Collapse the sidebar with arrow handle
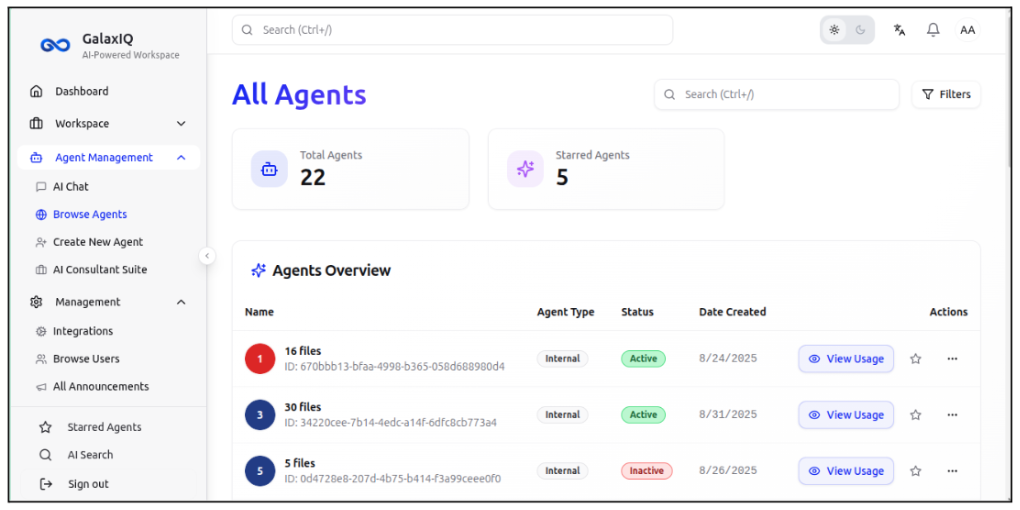1020x510 pixels. coord(207,256)
